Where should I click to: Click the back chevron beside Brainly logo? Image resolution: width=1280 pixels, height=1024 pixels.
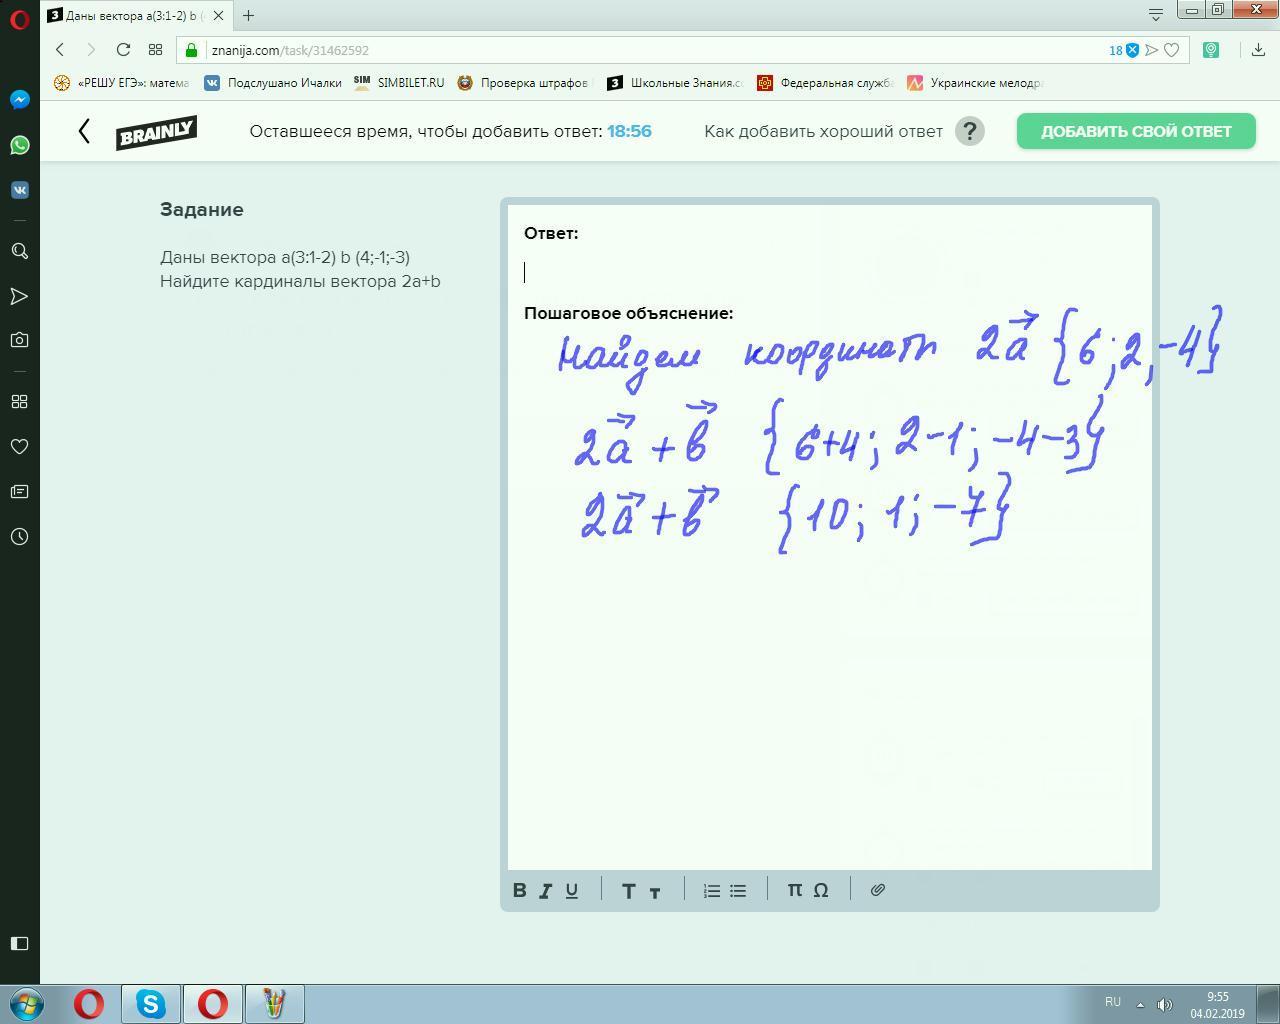pos(85,131)
